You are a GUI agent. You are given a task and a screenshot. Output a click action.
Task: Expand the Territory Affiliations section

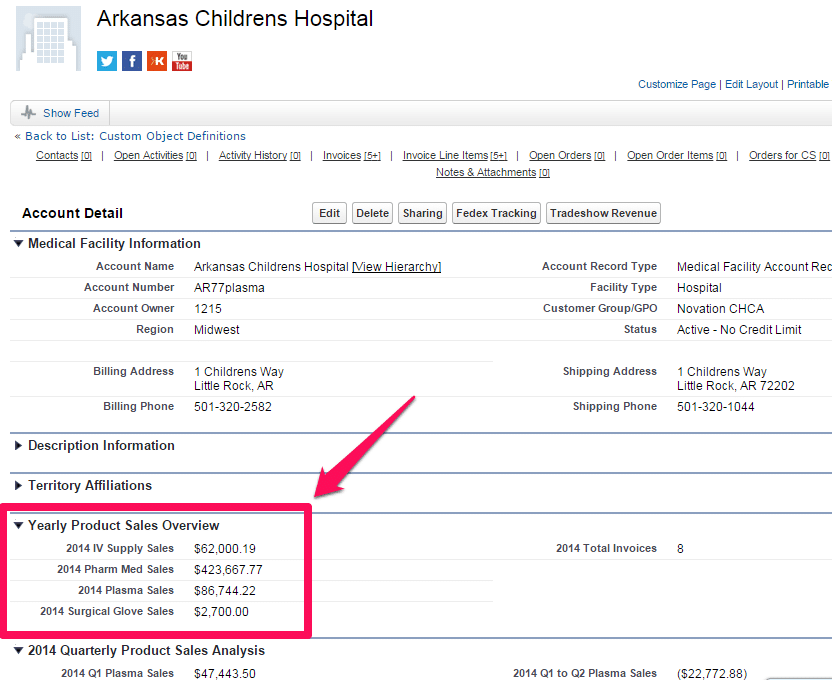18,486
